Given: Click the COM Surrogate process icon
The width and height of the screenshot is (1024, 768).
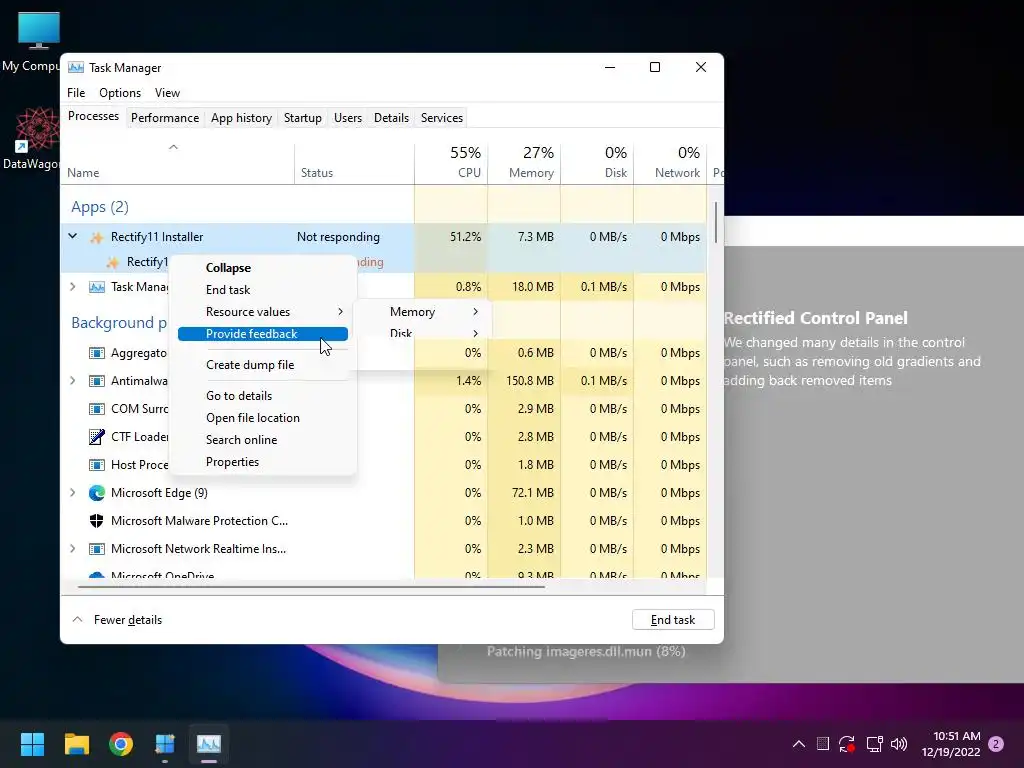Looking at the screenshot, I should click(97, 409).
